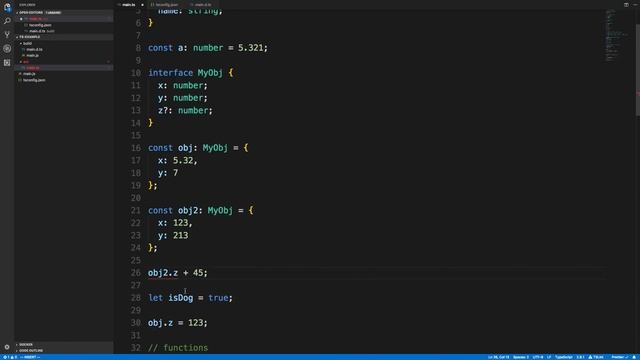The height and width of the screenshot is (360, 640).
Task: Click 'y: 213' on line 23
Action: click(173, 235)
